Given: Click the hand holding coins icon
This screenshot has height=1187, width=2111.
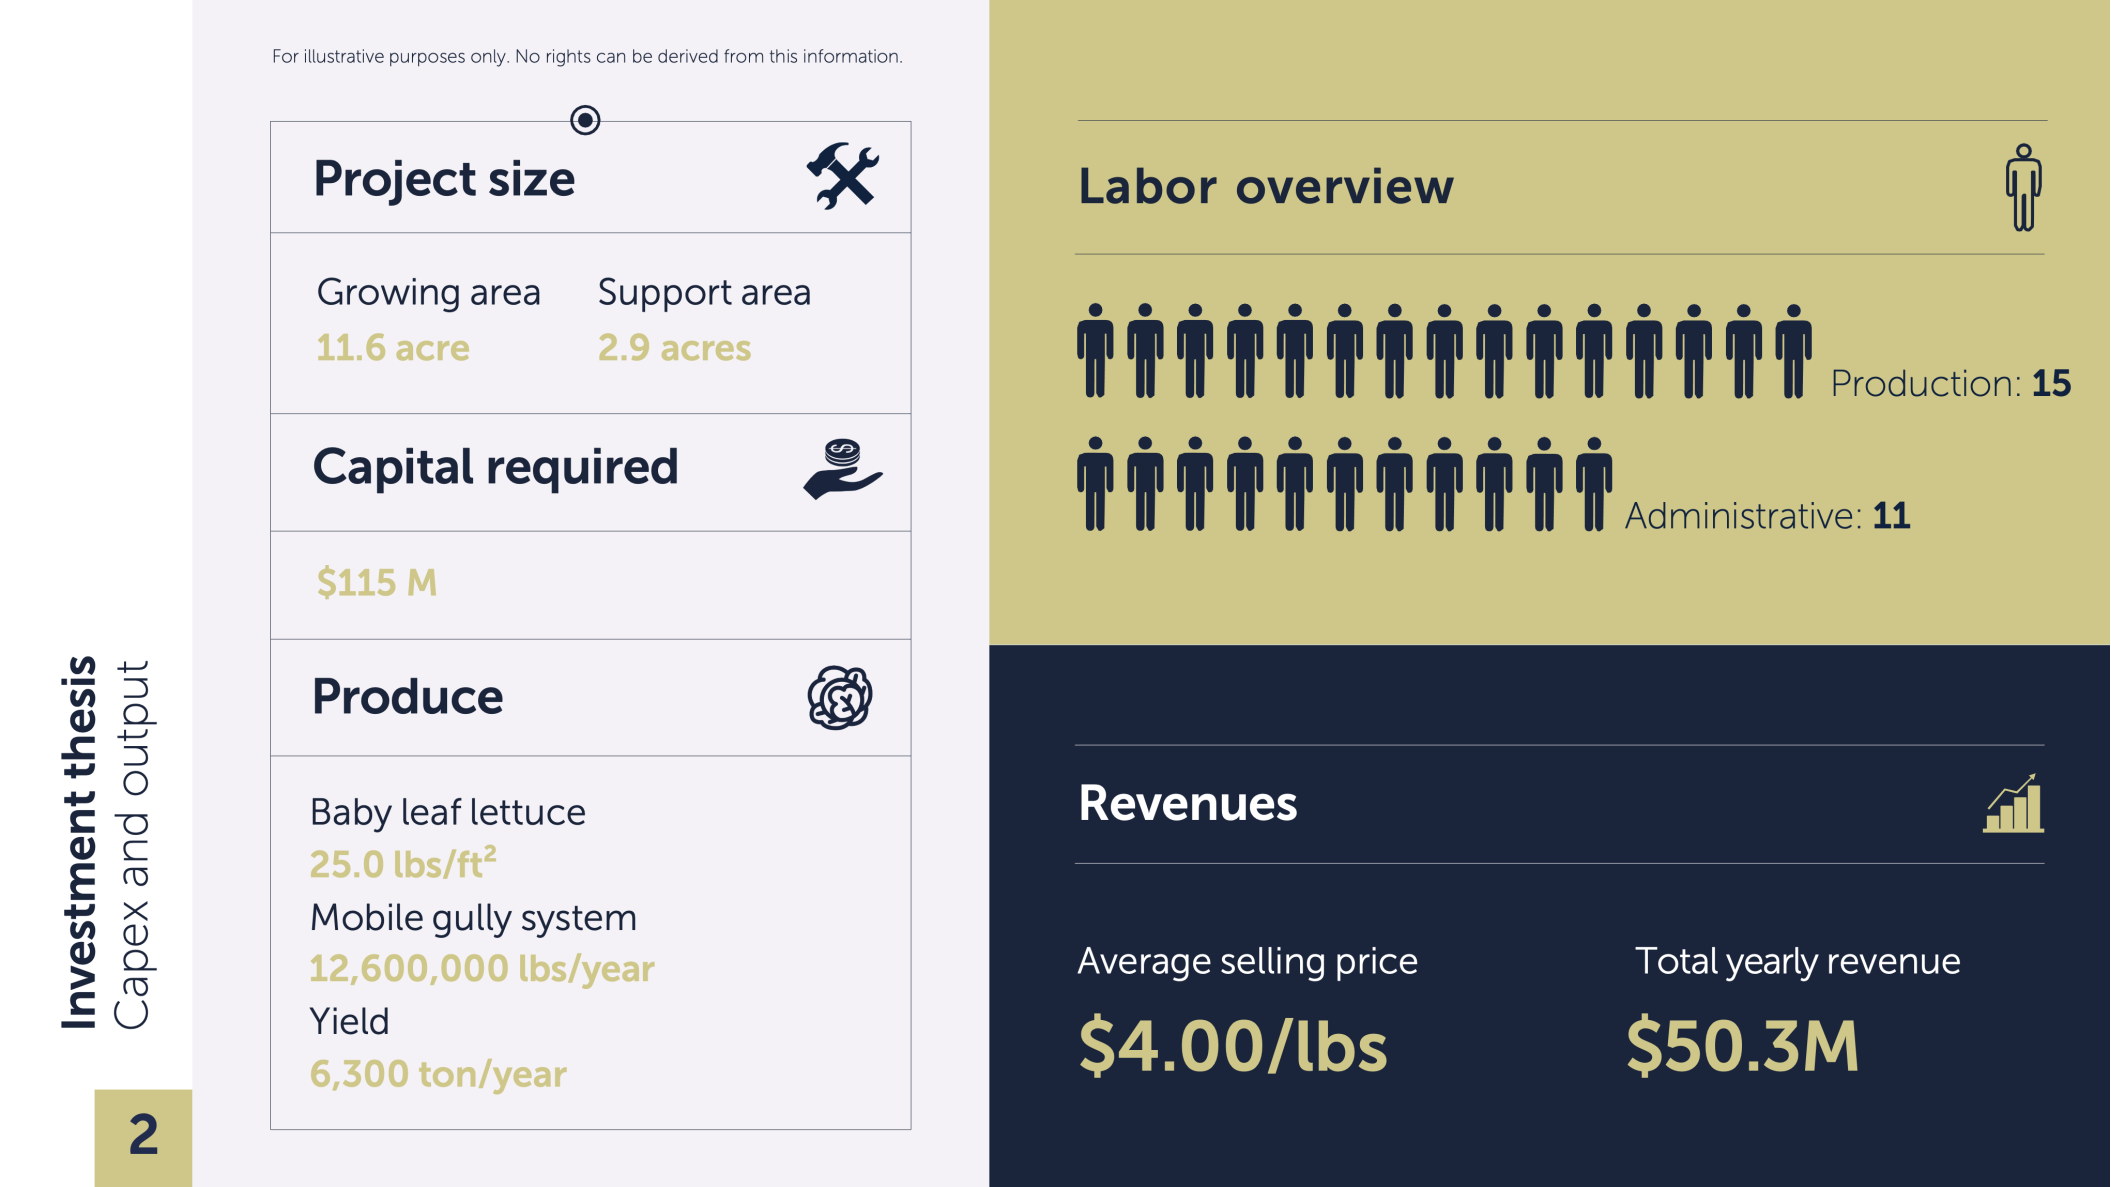Looking at the screenshot, I should [843, 469].
